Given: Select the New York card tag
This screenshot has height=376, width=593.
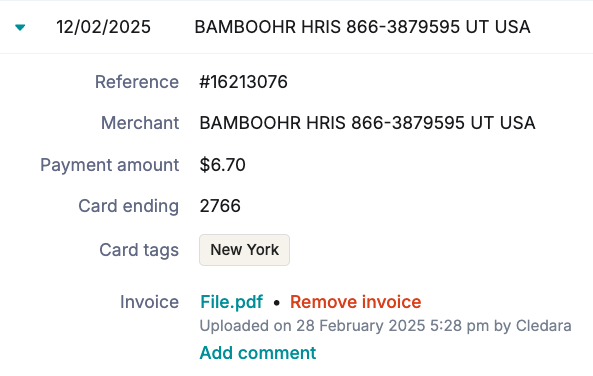Looking at the screenshot, I should [244, 250].
